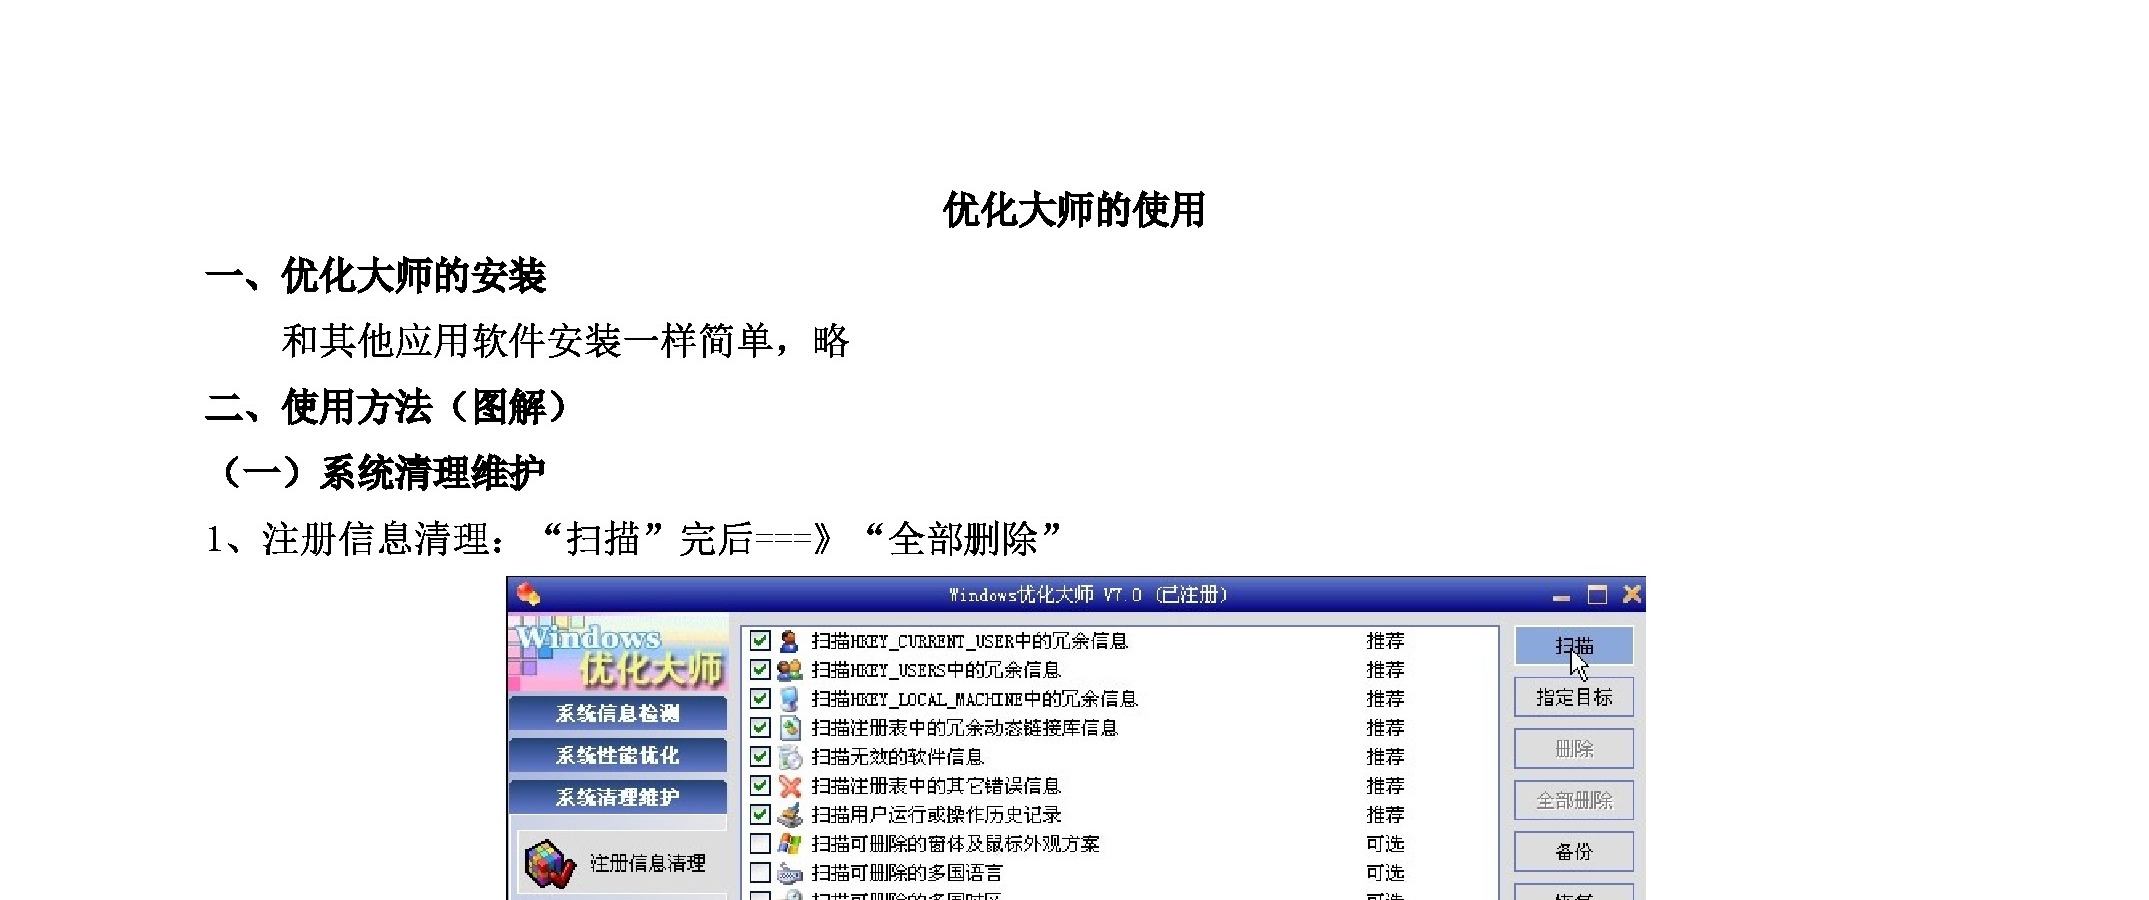Enable the 可删除的多国语言 scan checkbox
Viewport: 2149px width, 900px height.
(760, 873)
